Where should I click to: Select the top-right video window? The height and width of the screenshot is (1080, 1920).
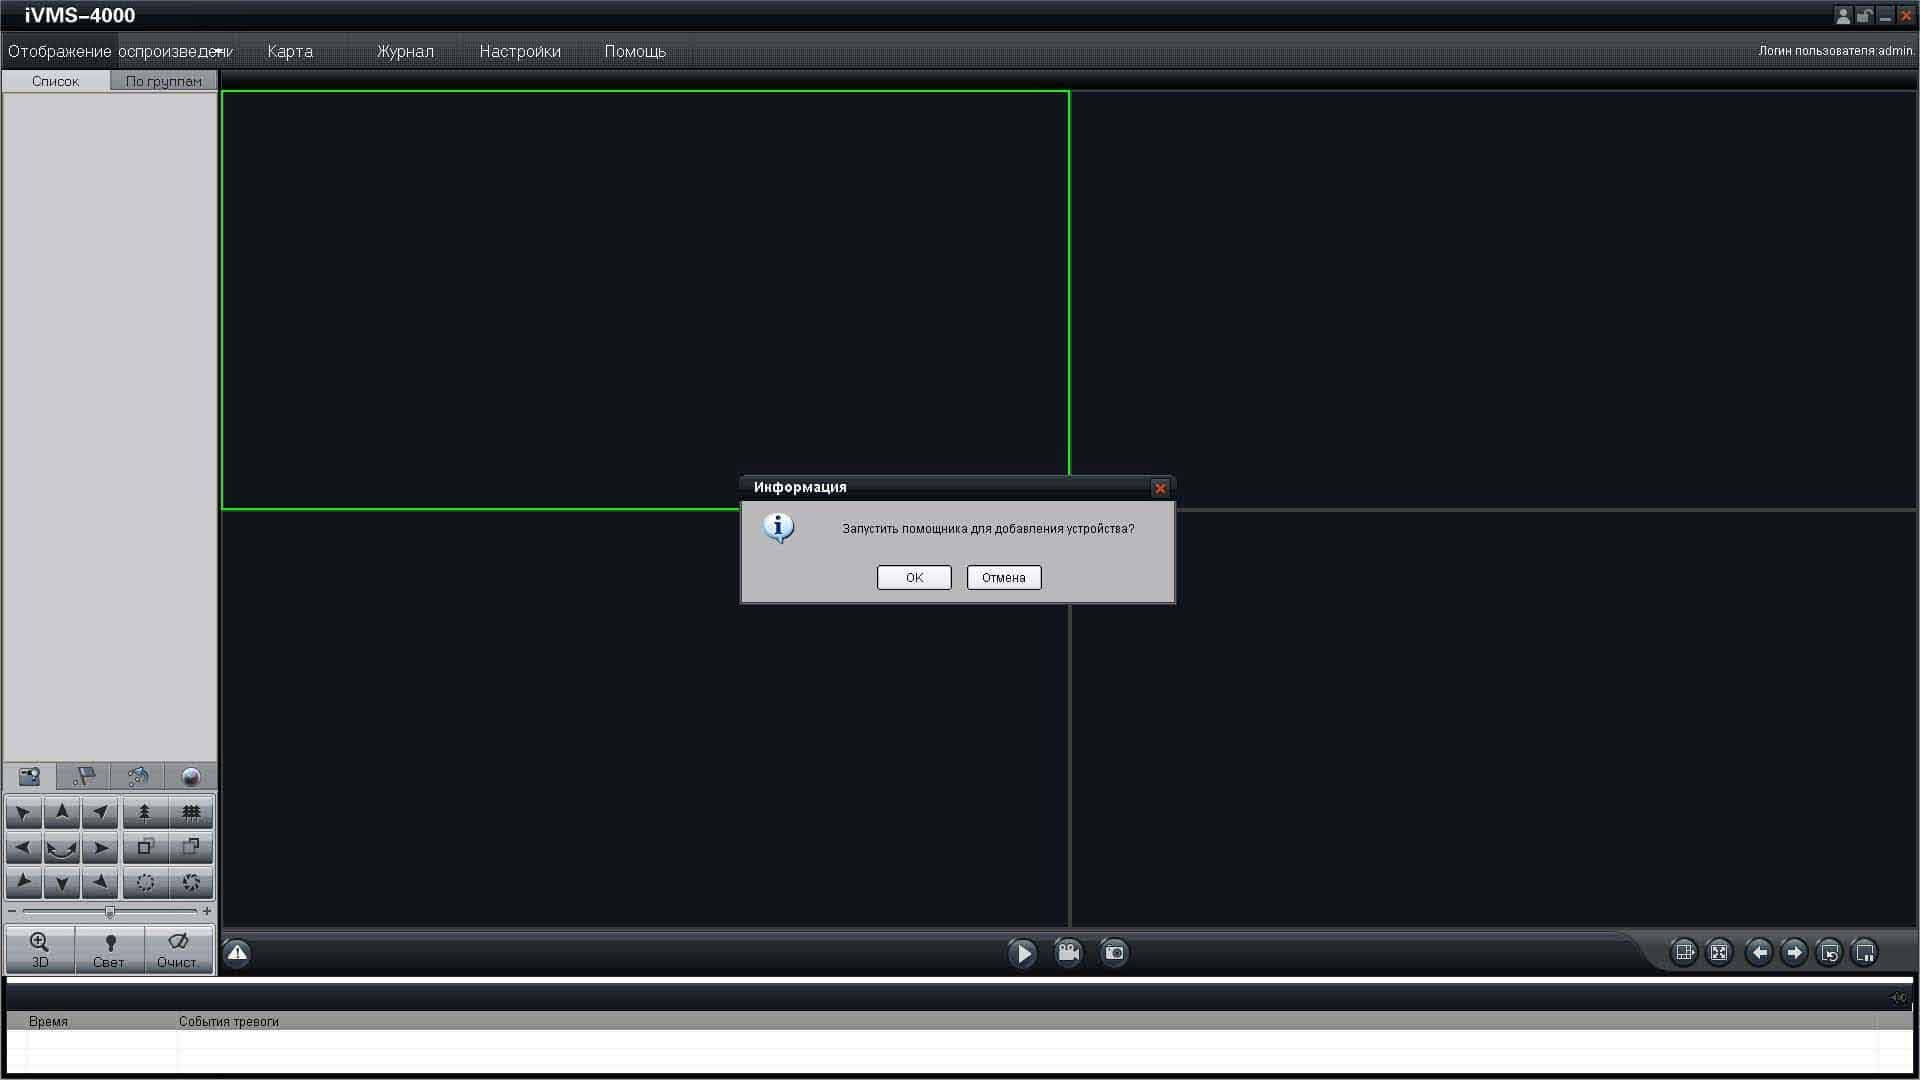pyautogui.click(x=1493, y=300)
